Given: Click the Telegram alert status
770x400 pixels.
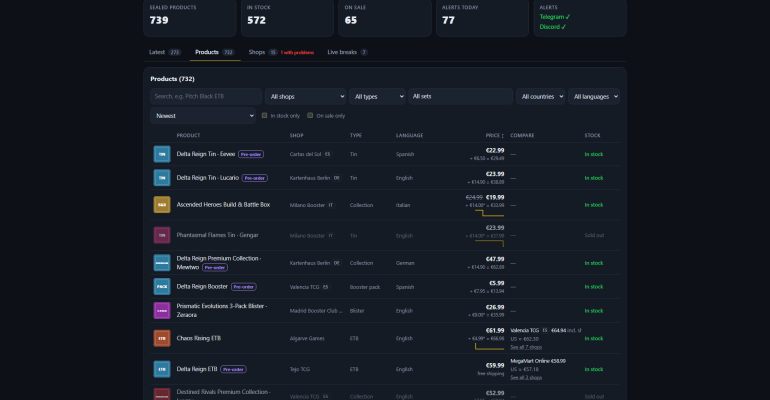Looking at the screenshot, I should point(555,17).
